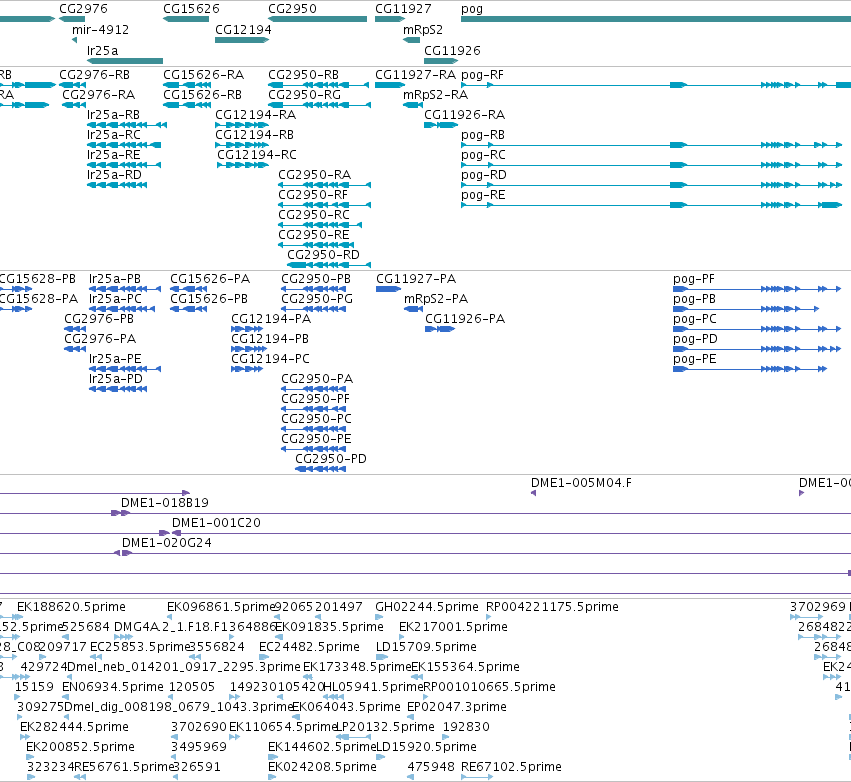The height and width of the screenshot is (782, 851).
Task: Select EST EK282444.5prime
Action: click(x=24, y=737)
